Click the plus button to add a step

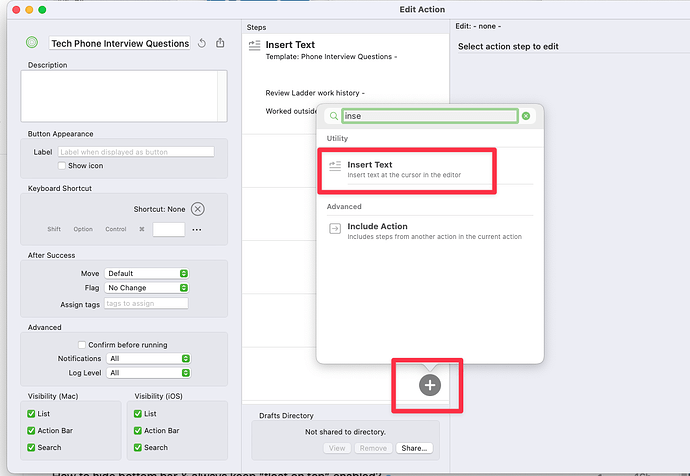pos(429,385)
